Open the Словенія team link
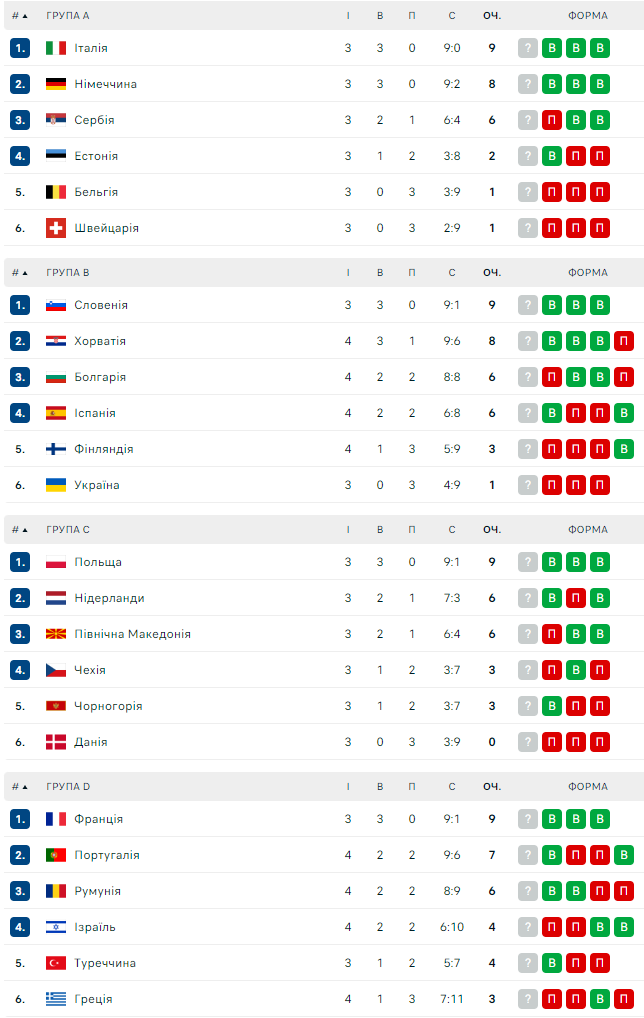The width and height of the screenshot is (644, 1018). (101, 305)
